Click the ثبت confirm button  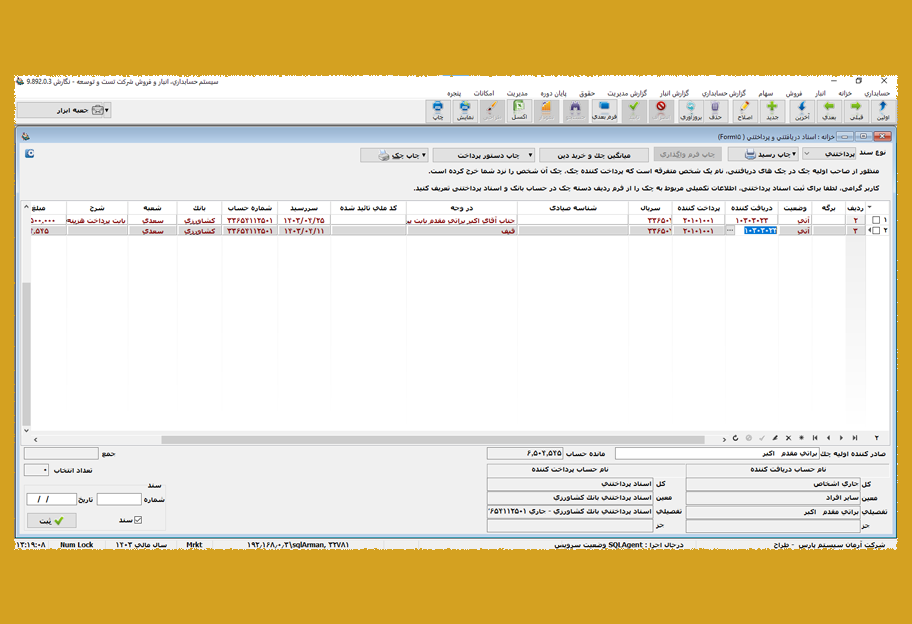click(x=51, y=520)
